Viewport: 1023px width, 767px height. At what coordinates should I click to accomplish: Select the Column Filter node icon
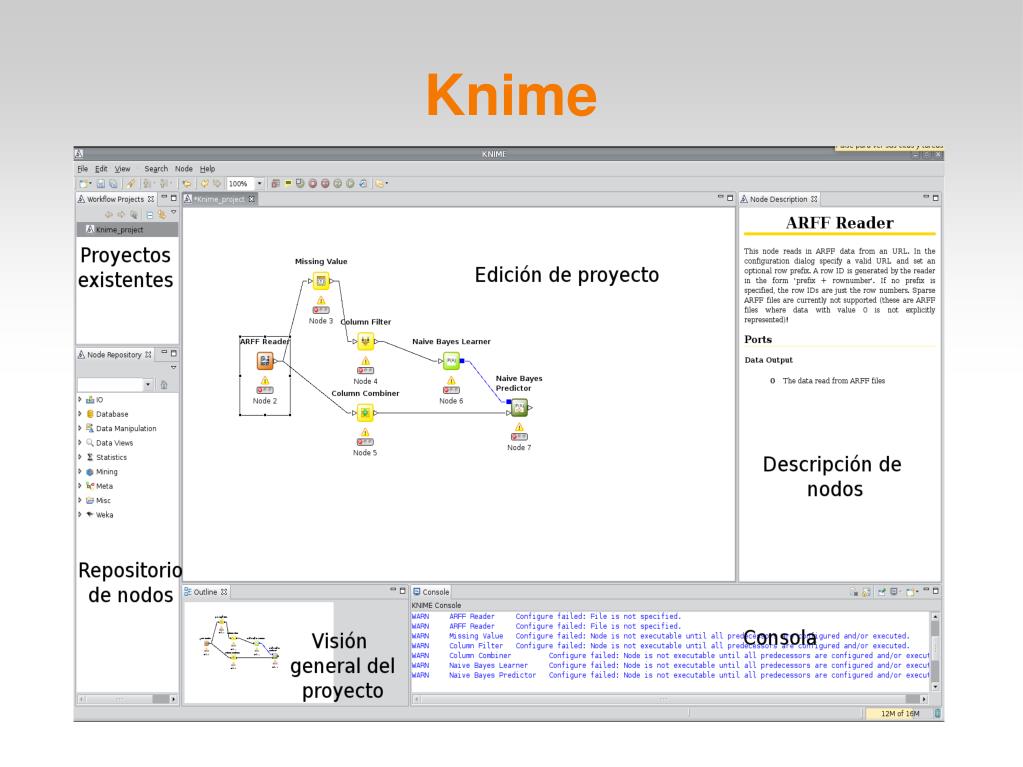[x=365, y=341]
